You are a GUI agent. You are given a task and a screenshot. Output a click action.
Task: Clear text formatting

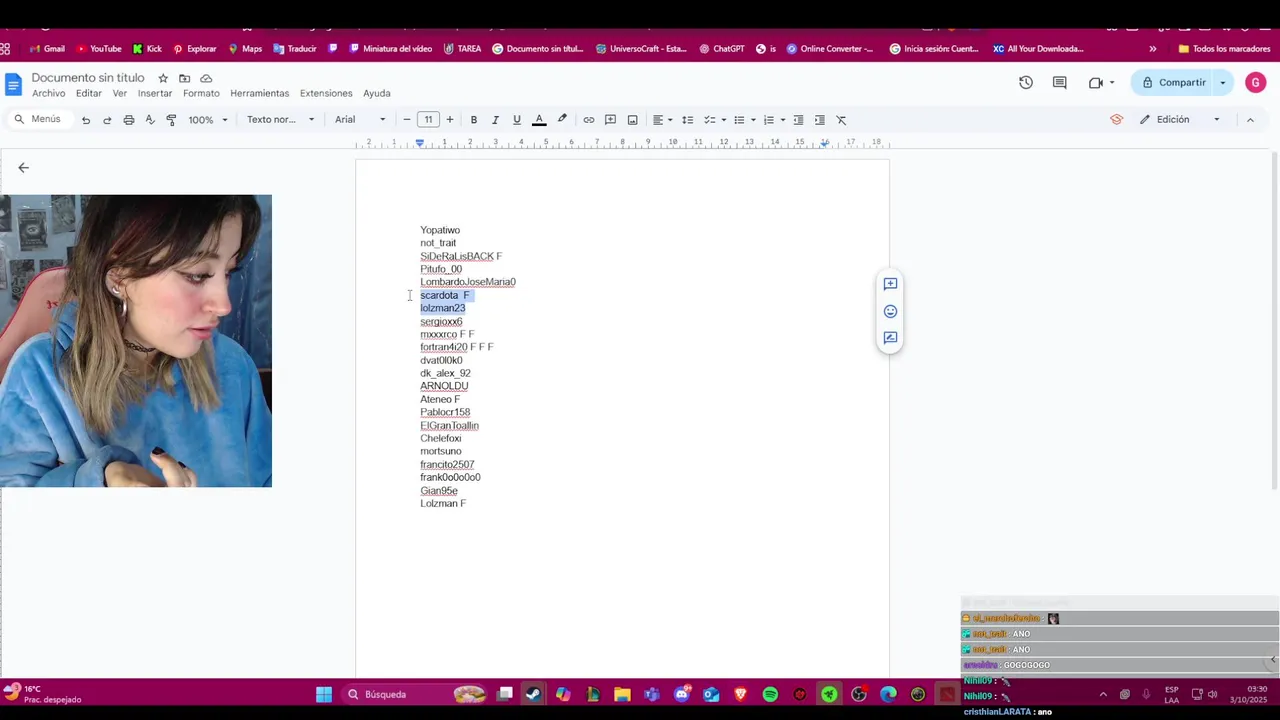click(841, 120)
